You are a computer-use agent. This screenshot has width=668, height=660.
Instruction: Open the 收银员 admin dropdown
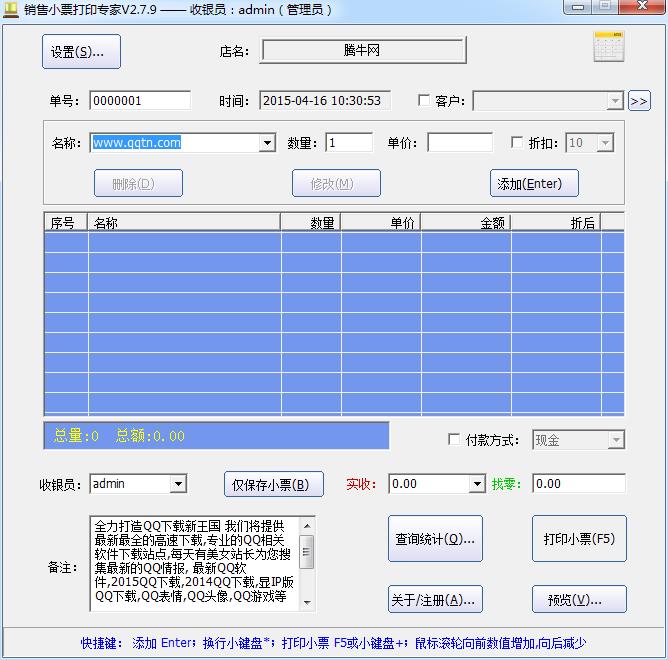(178, 484)
